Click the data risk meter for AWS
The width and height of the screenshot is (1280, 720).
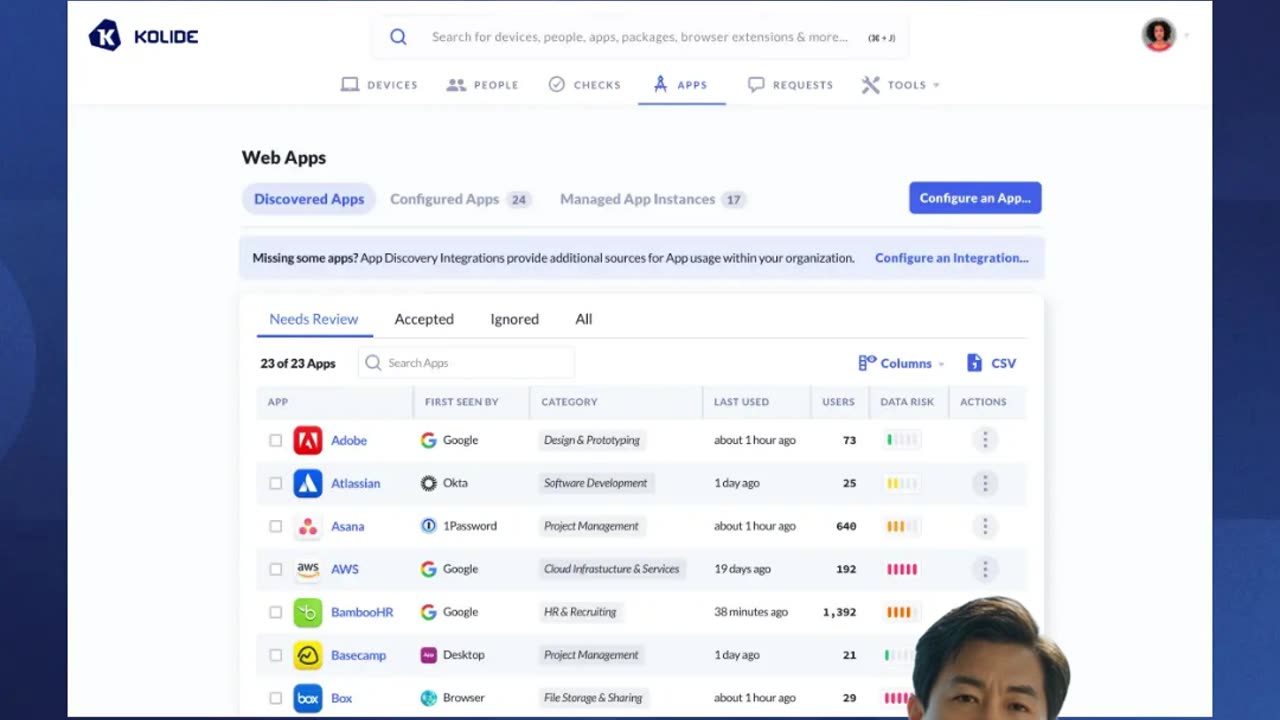(x=901, y=569)
